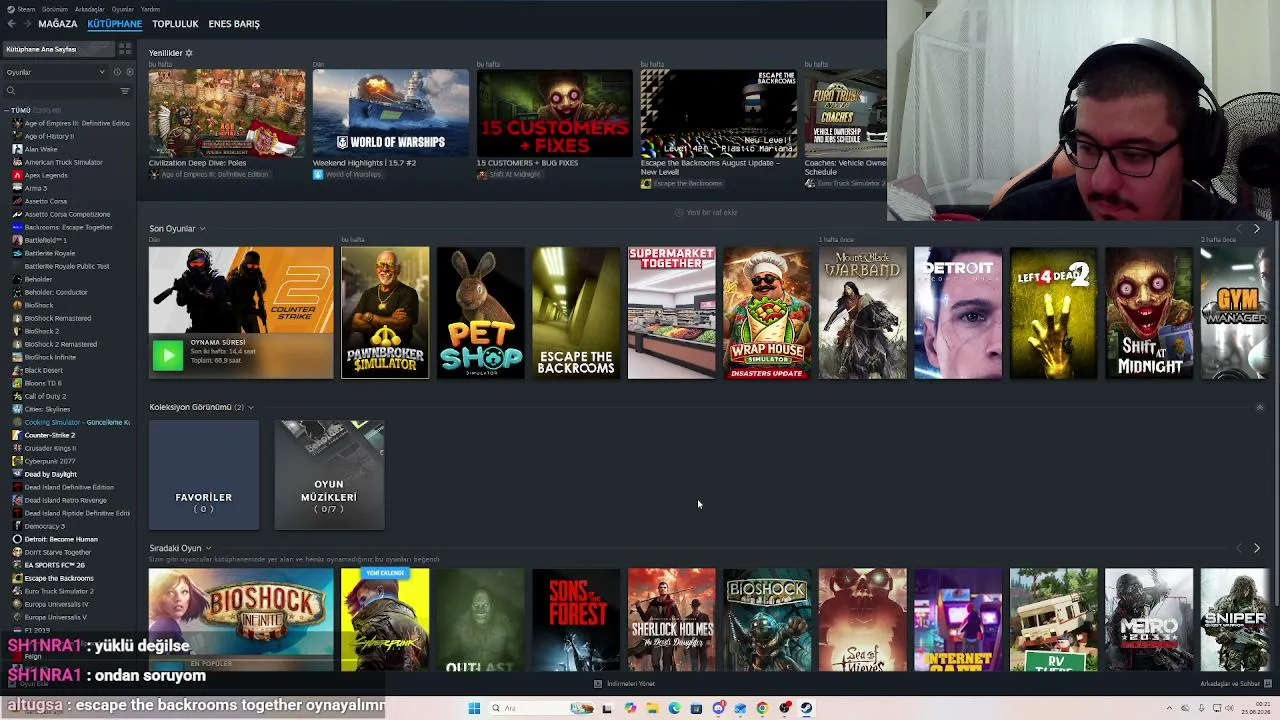
Task: Open the Koleksiyon Görünümü shelf dropdown
Action: [250, 407]
